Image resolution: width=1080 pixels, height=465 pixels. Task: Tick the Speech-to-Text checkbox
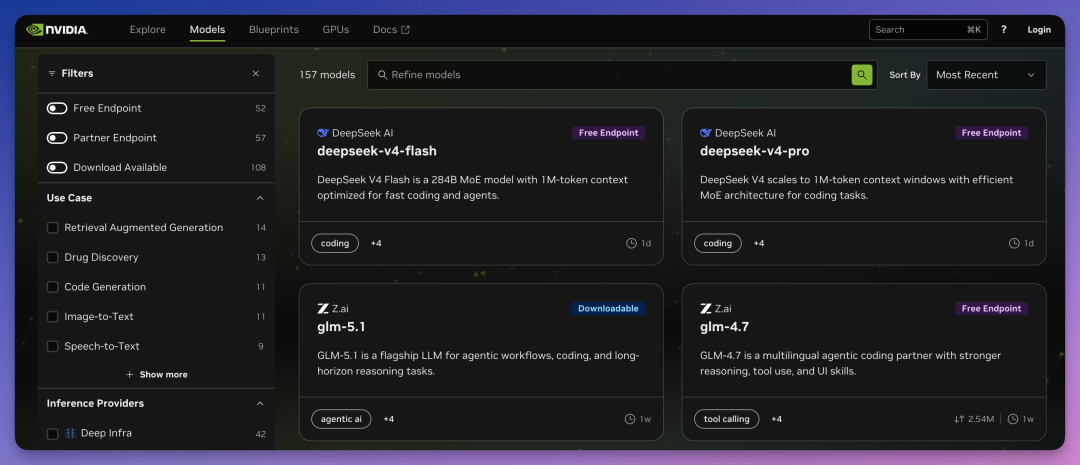(x=53, y=347)
